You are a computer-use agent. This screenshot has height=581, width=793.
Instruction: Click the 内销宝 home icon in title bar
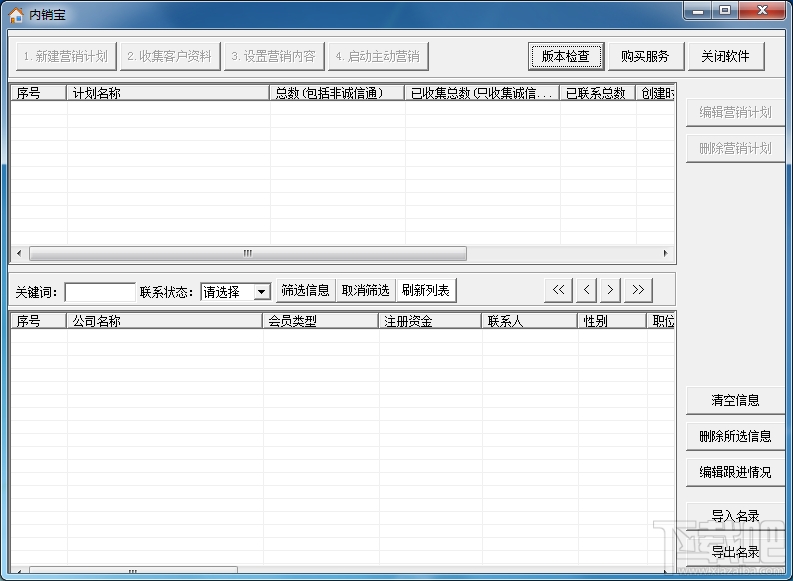click(16, 15)
